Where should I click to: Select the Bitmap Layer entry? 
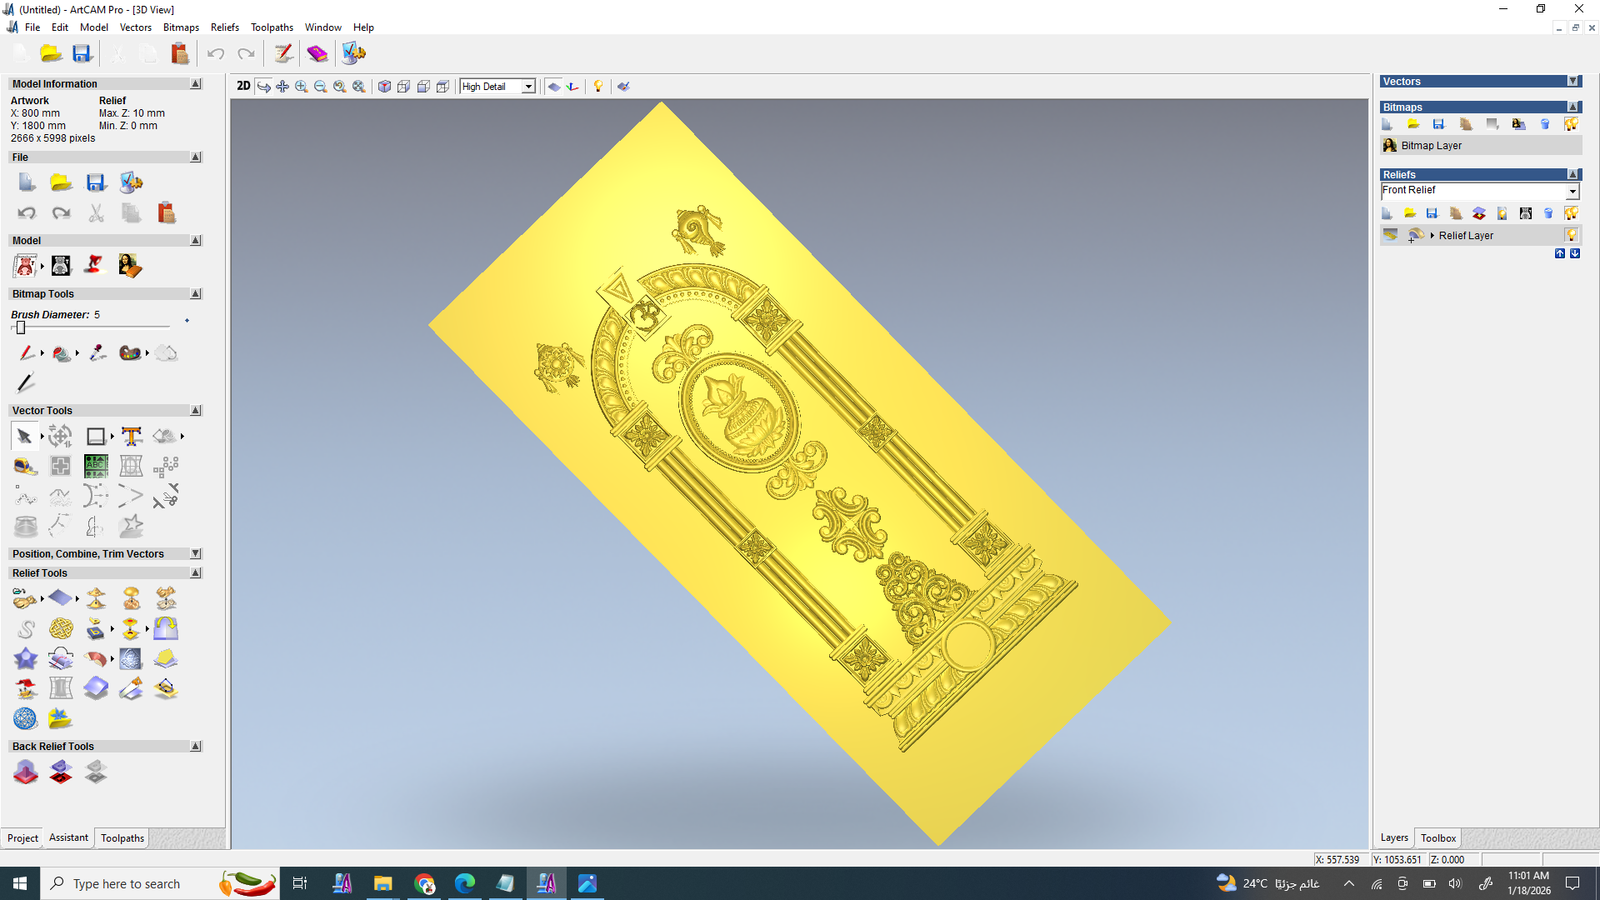pyautogui.click(x=1431, y=146)
